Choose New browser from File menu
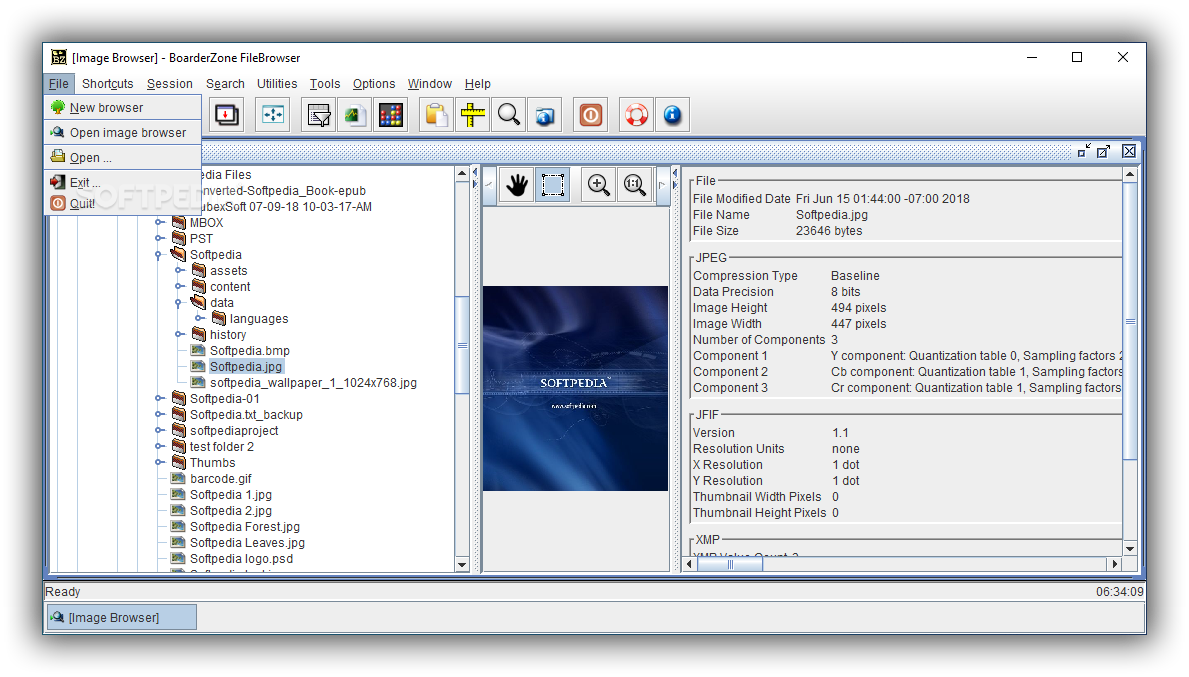The image size is (1189, 677). (x=123, y=108)
